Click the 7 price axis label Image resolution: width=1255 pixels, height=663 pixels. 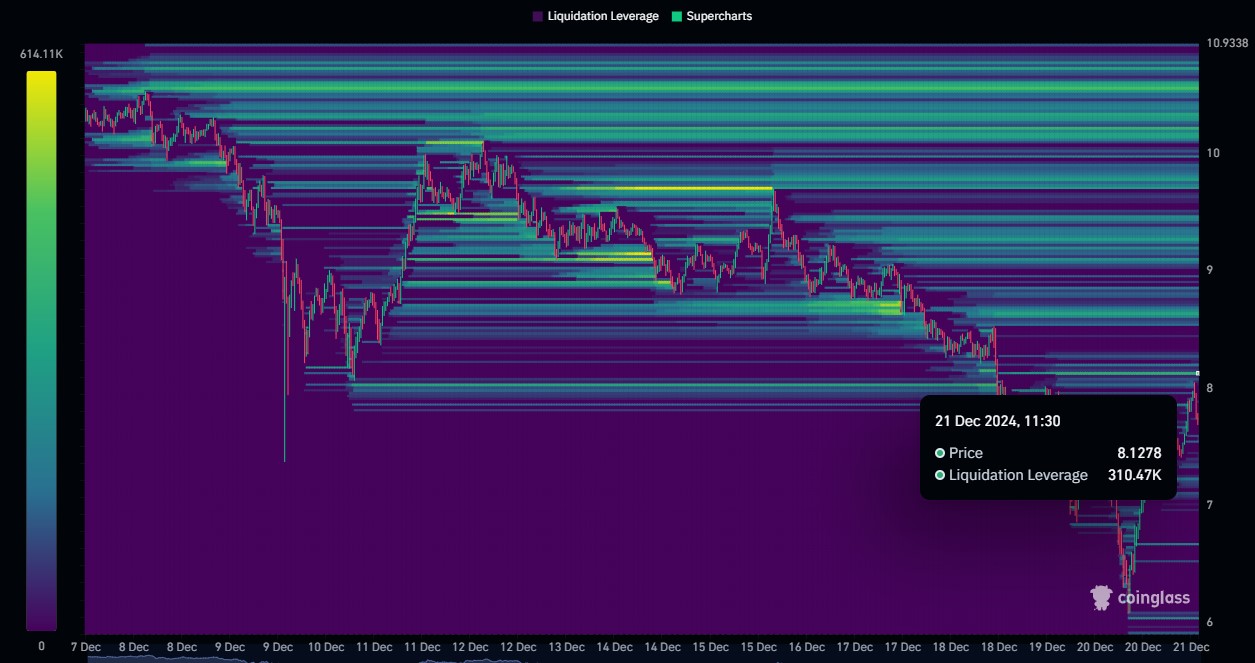point(1210,505)
